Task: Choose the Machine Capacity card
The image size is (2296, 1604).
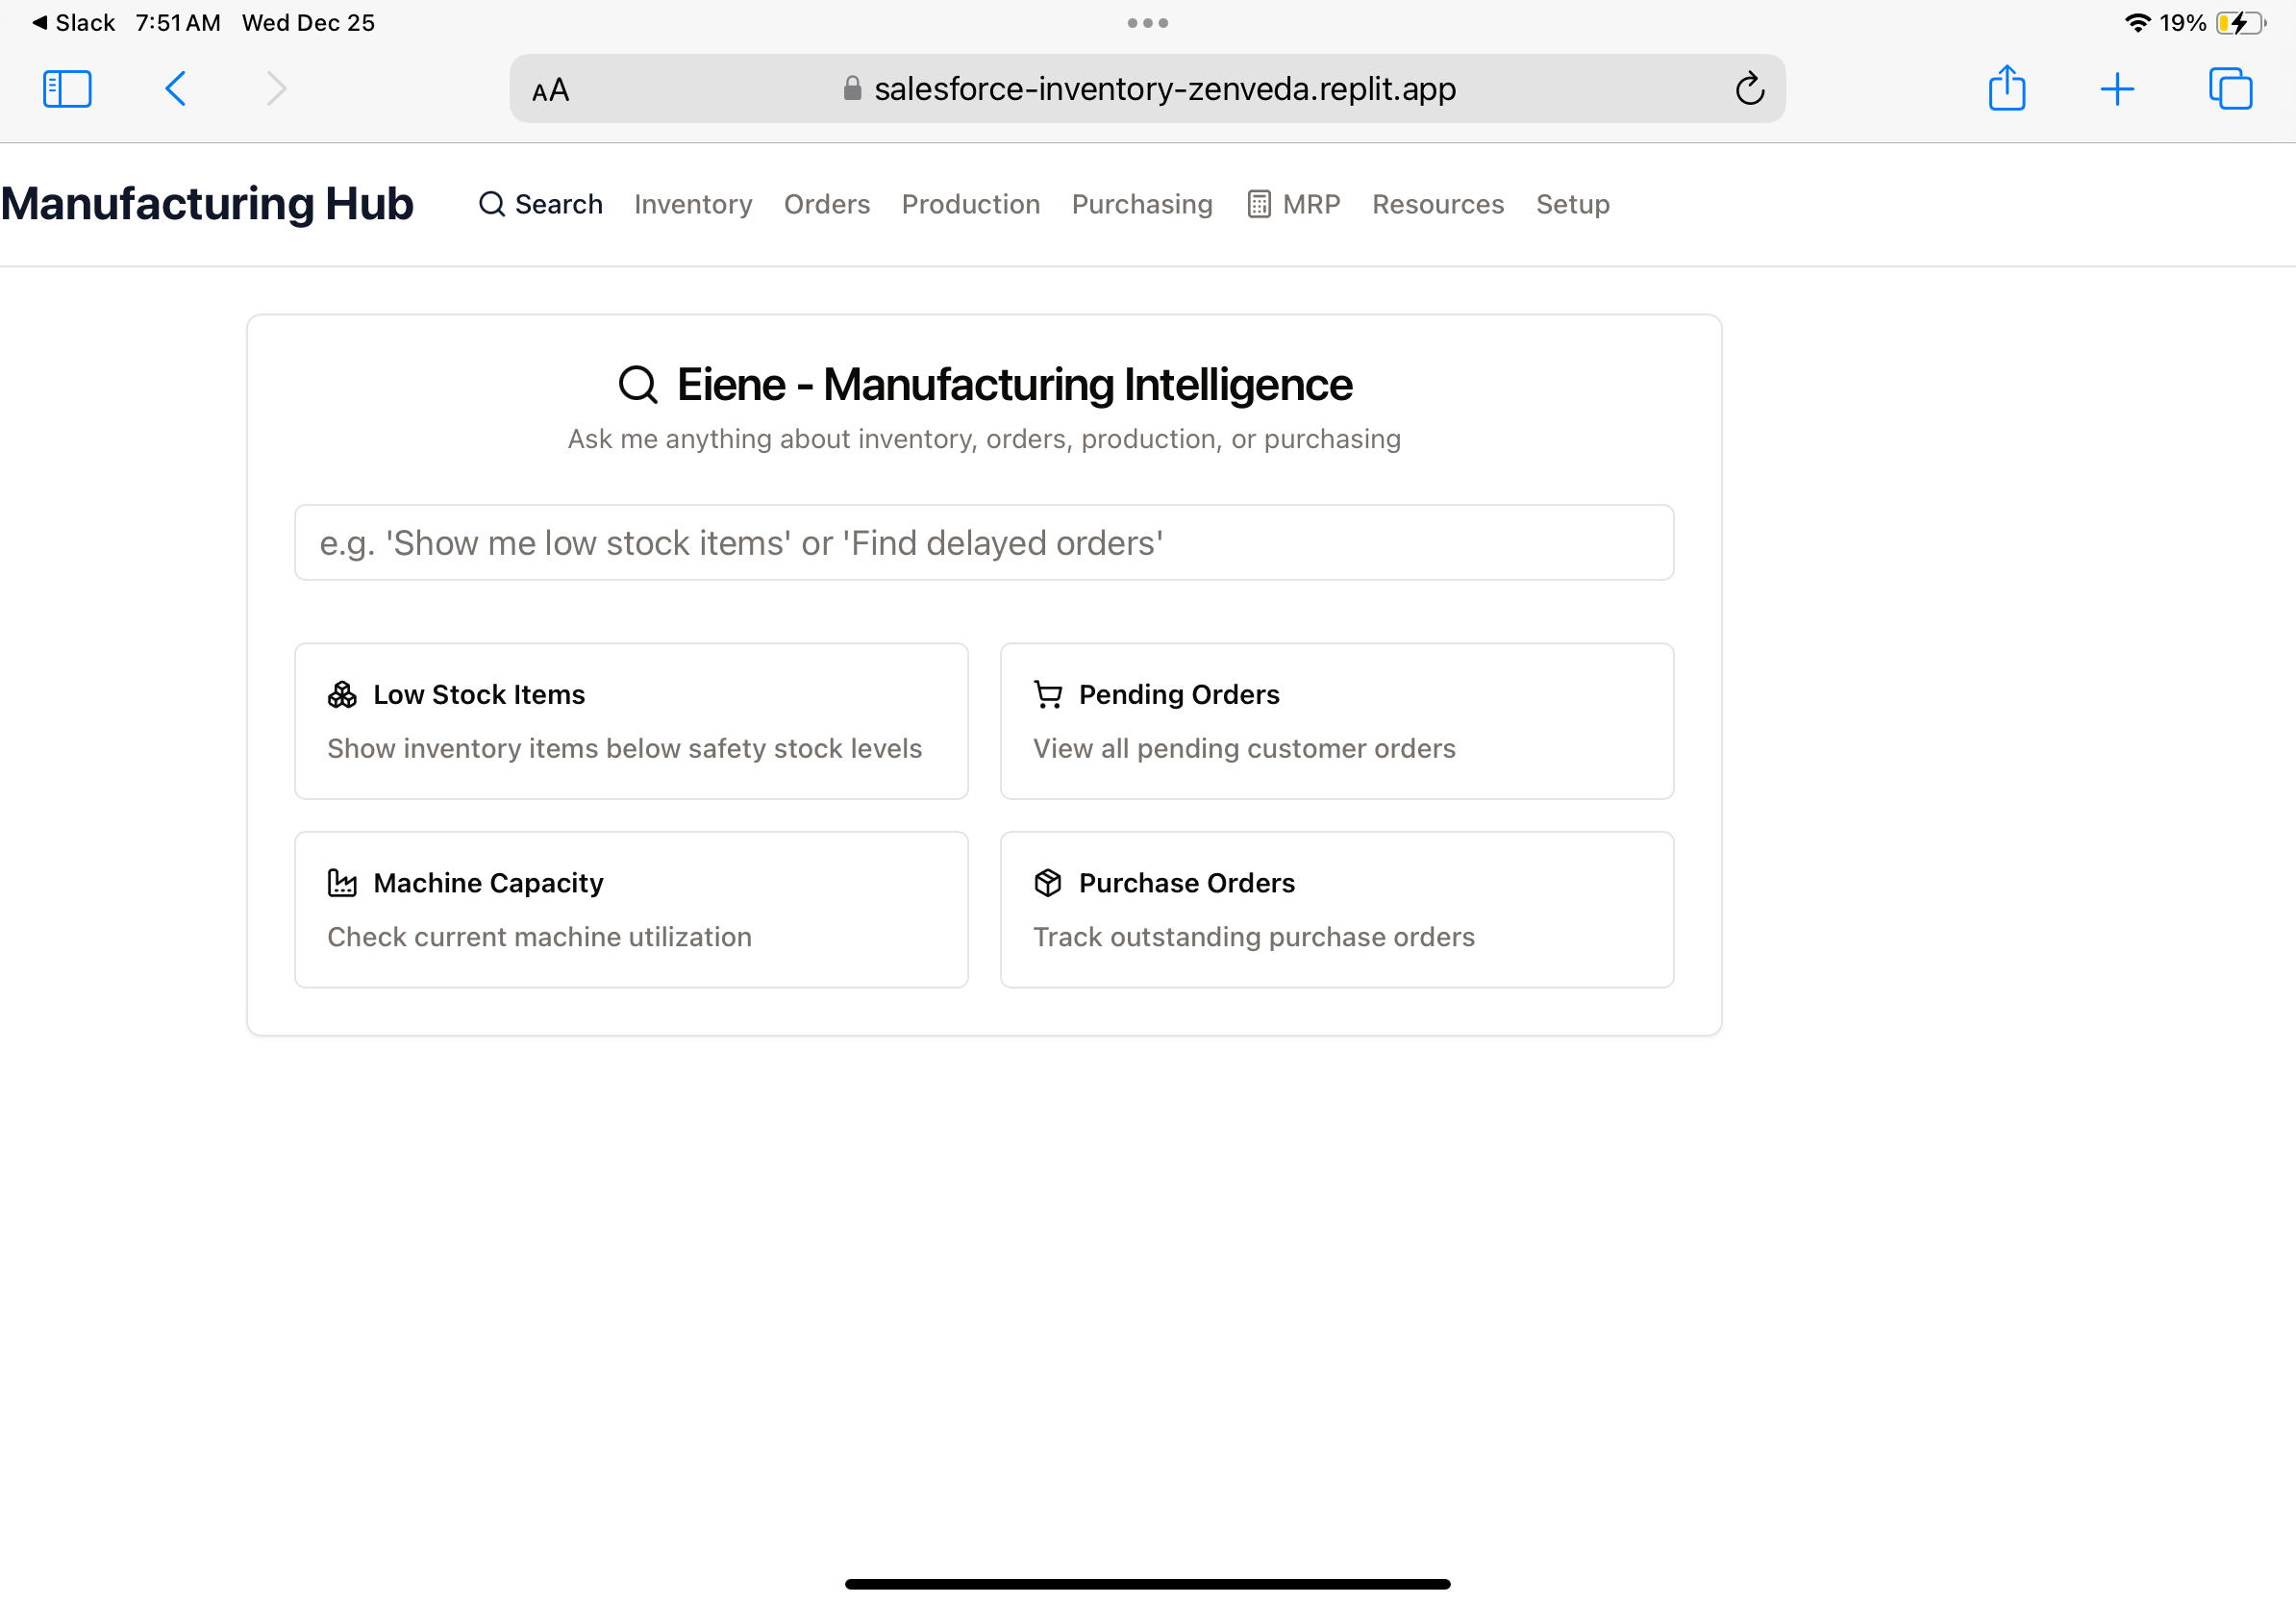Action: [631, 909]
